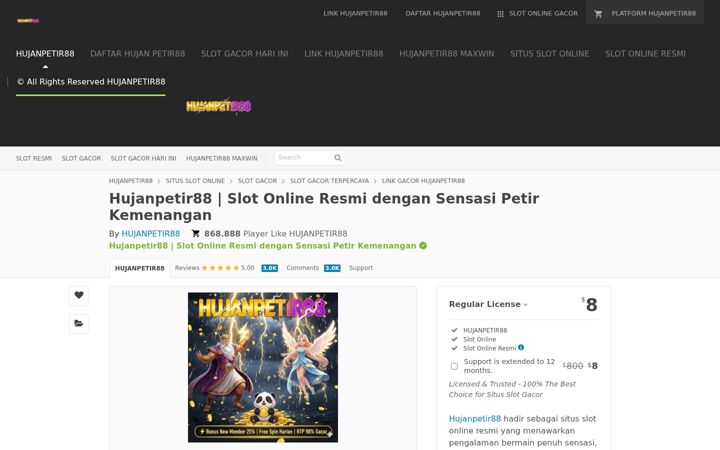Click green Hujanpetir88 Slot Online Resmi subtitle
The image size is (720, 450).
pyautogui.click(x=262, y=246)
